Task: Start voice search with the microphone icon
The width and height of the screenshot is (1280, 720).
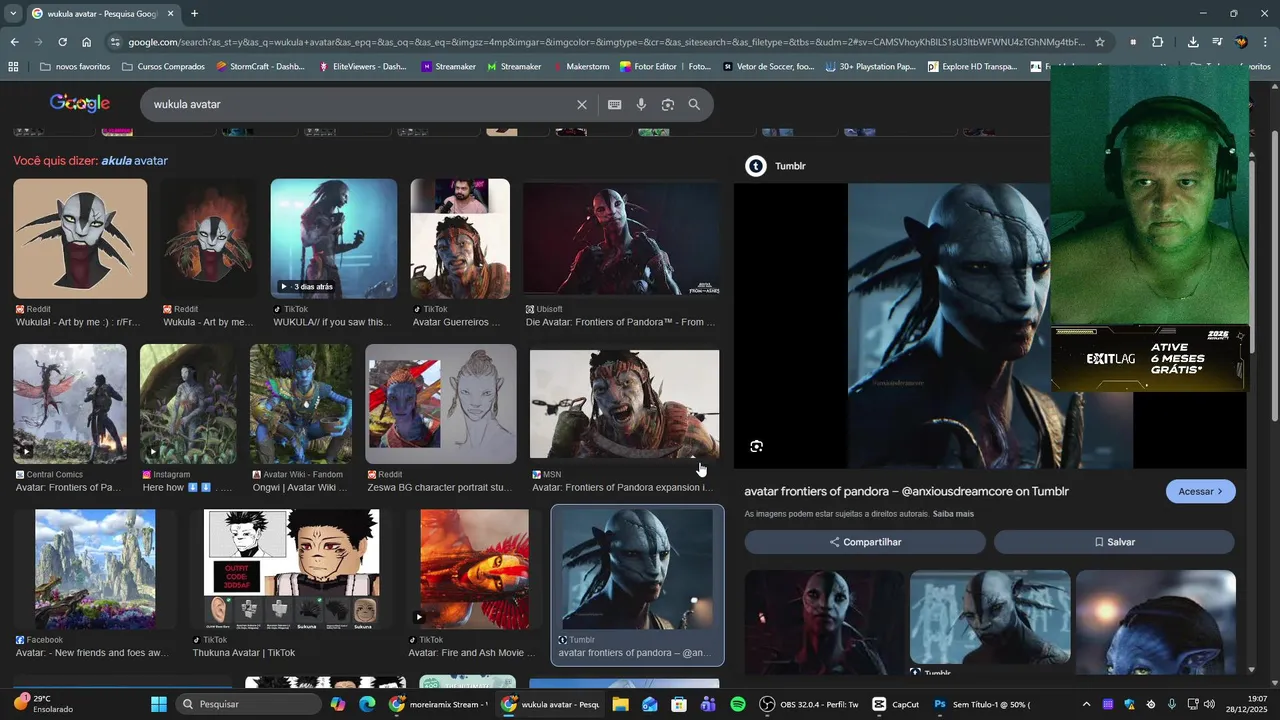Action: coord(641,105)
